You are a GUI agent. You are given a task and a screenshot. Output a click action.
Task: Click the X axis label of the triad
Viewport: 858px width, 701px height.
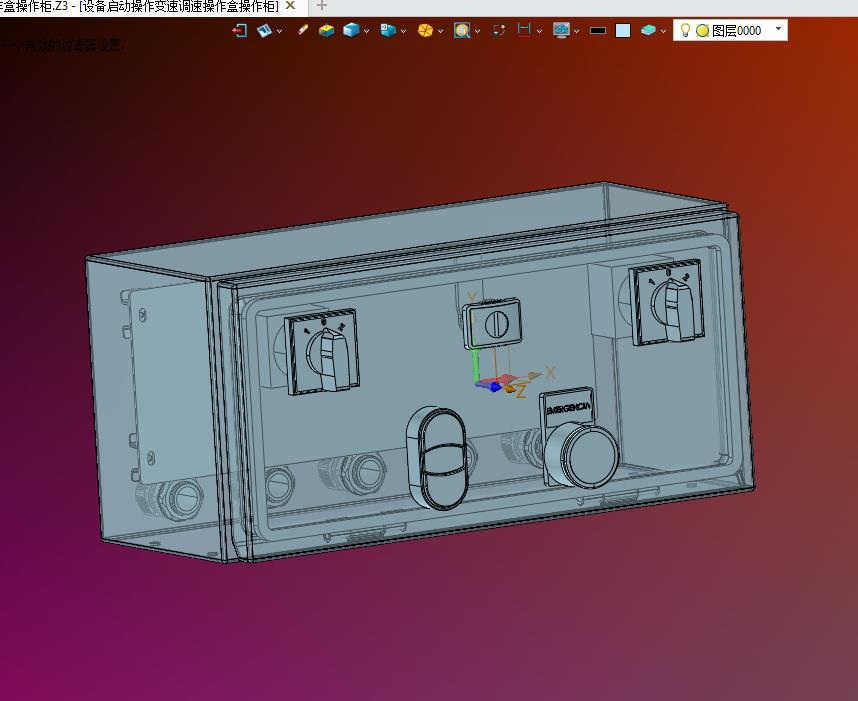[550, 373]
